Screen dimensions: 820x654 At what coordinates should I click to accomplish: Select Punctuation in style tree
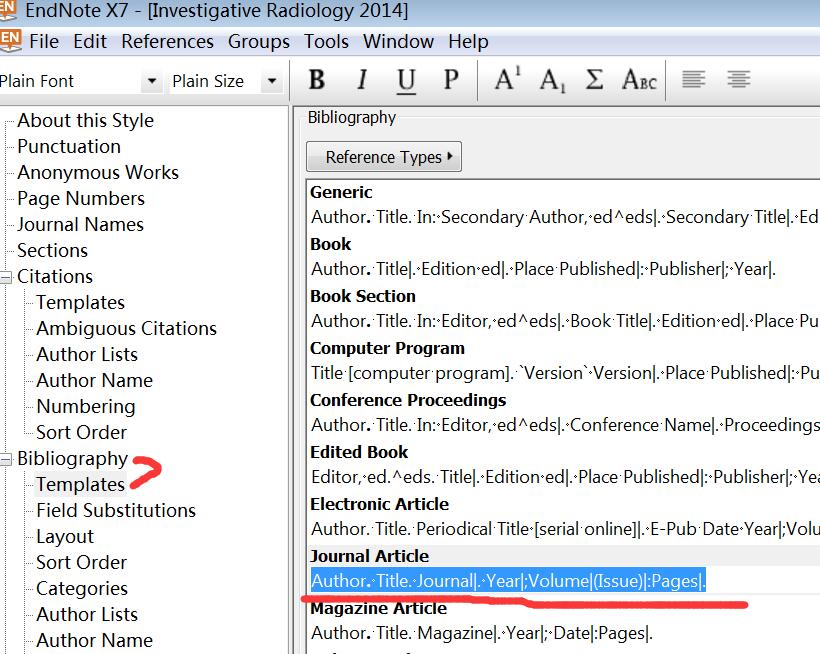click(69, 146)
